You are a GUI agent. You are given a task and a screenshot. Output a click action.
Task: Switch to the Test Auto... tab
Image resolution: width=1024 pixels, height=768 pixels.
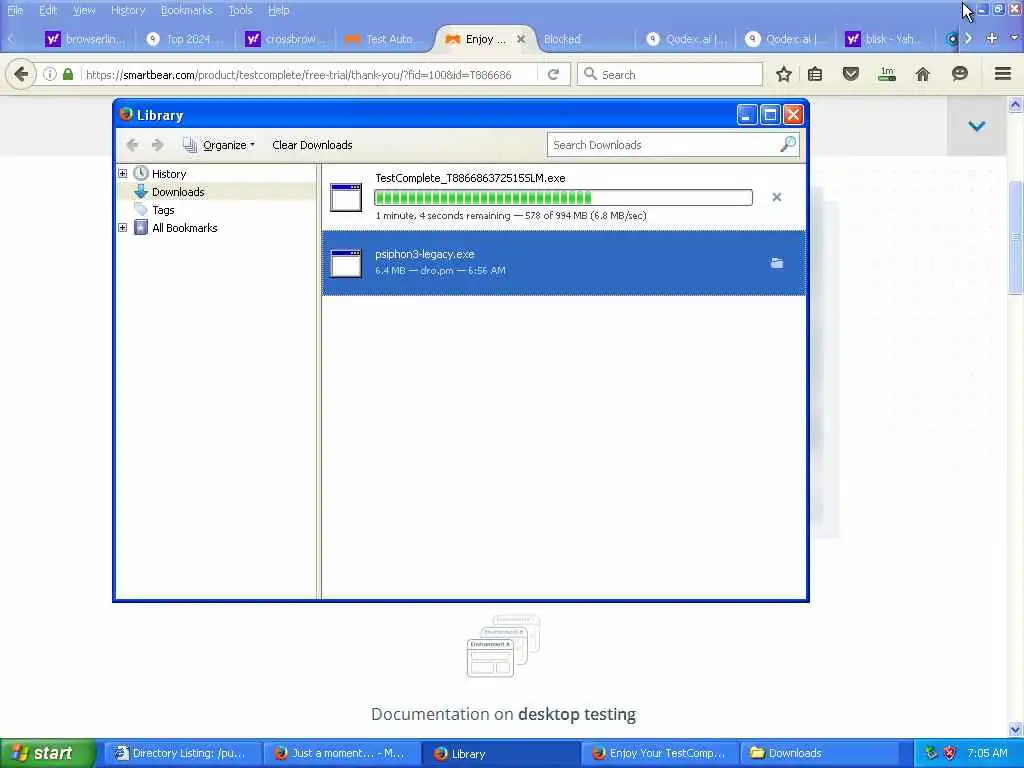(x=384, y=39)
